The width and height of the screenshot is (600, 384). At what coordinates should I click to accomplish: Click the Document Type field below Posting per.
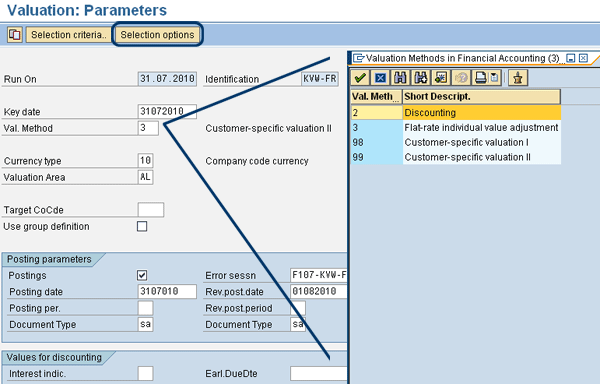(145, 324)
